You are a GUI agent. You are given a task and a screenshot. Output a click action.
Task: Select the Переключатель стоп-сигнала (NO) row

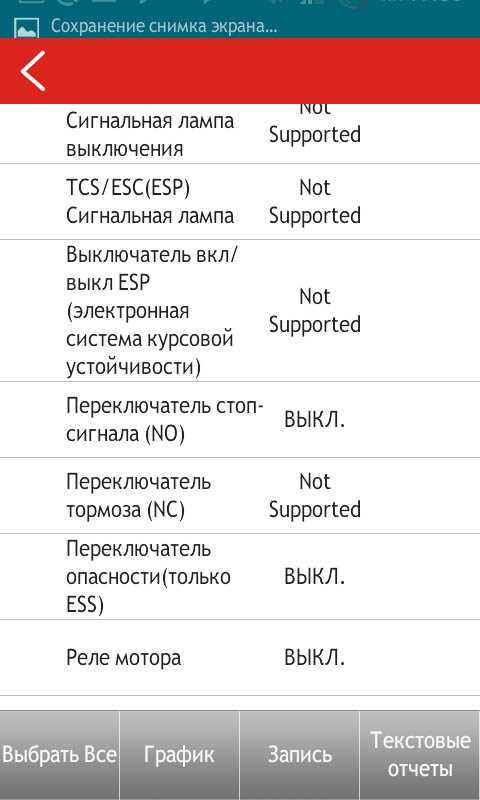(x=240, y=419)
